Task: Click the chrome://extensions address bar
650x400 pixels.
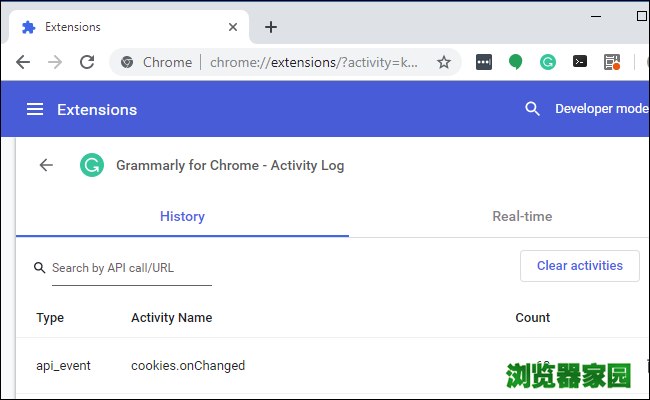Action: tap(310, 62)
